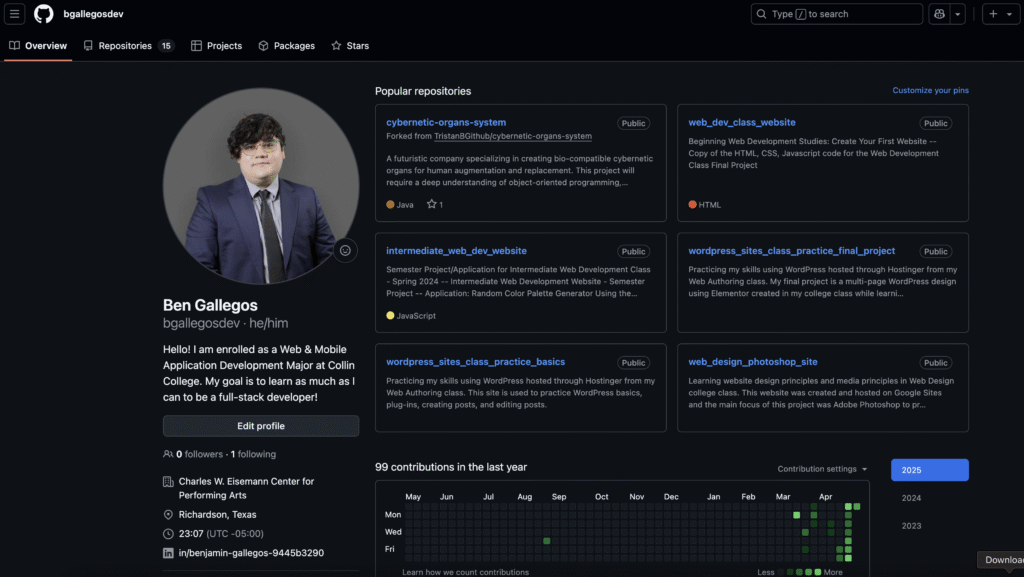Open the Contribution settings dropdown
This screenshot has height=577, width=1024.
822,469
